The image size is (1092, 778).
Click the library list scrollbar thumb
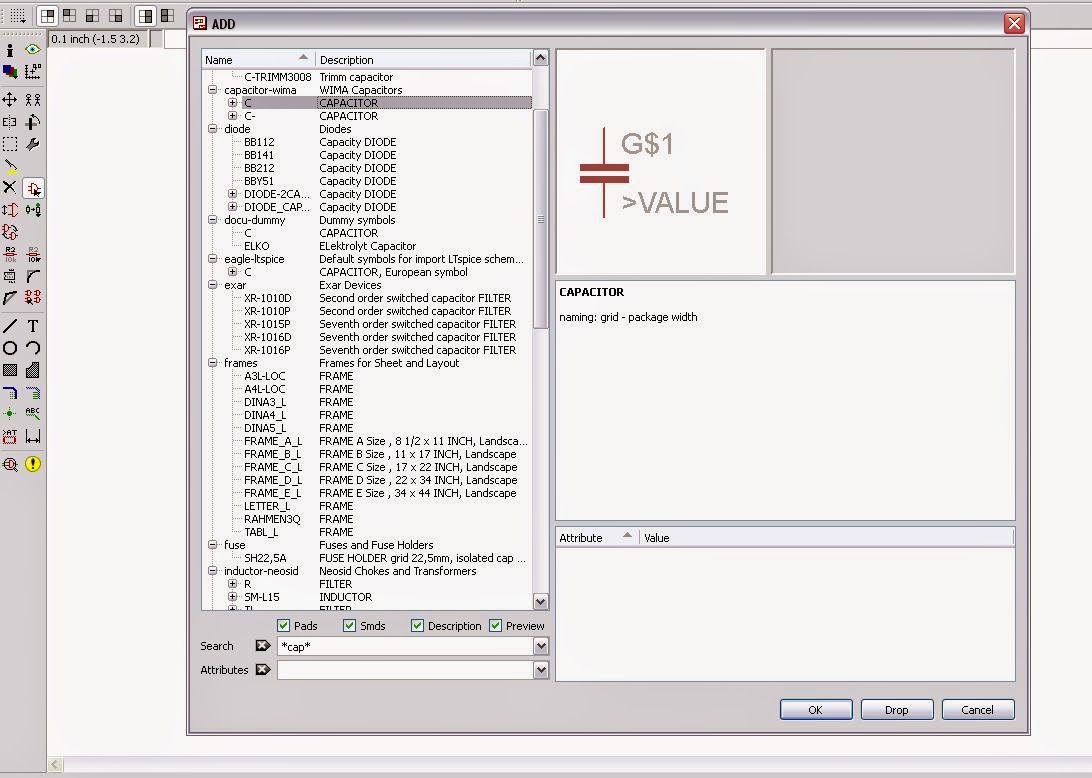[x=540, y=219]
